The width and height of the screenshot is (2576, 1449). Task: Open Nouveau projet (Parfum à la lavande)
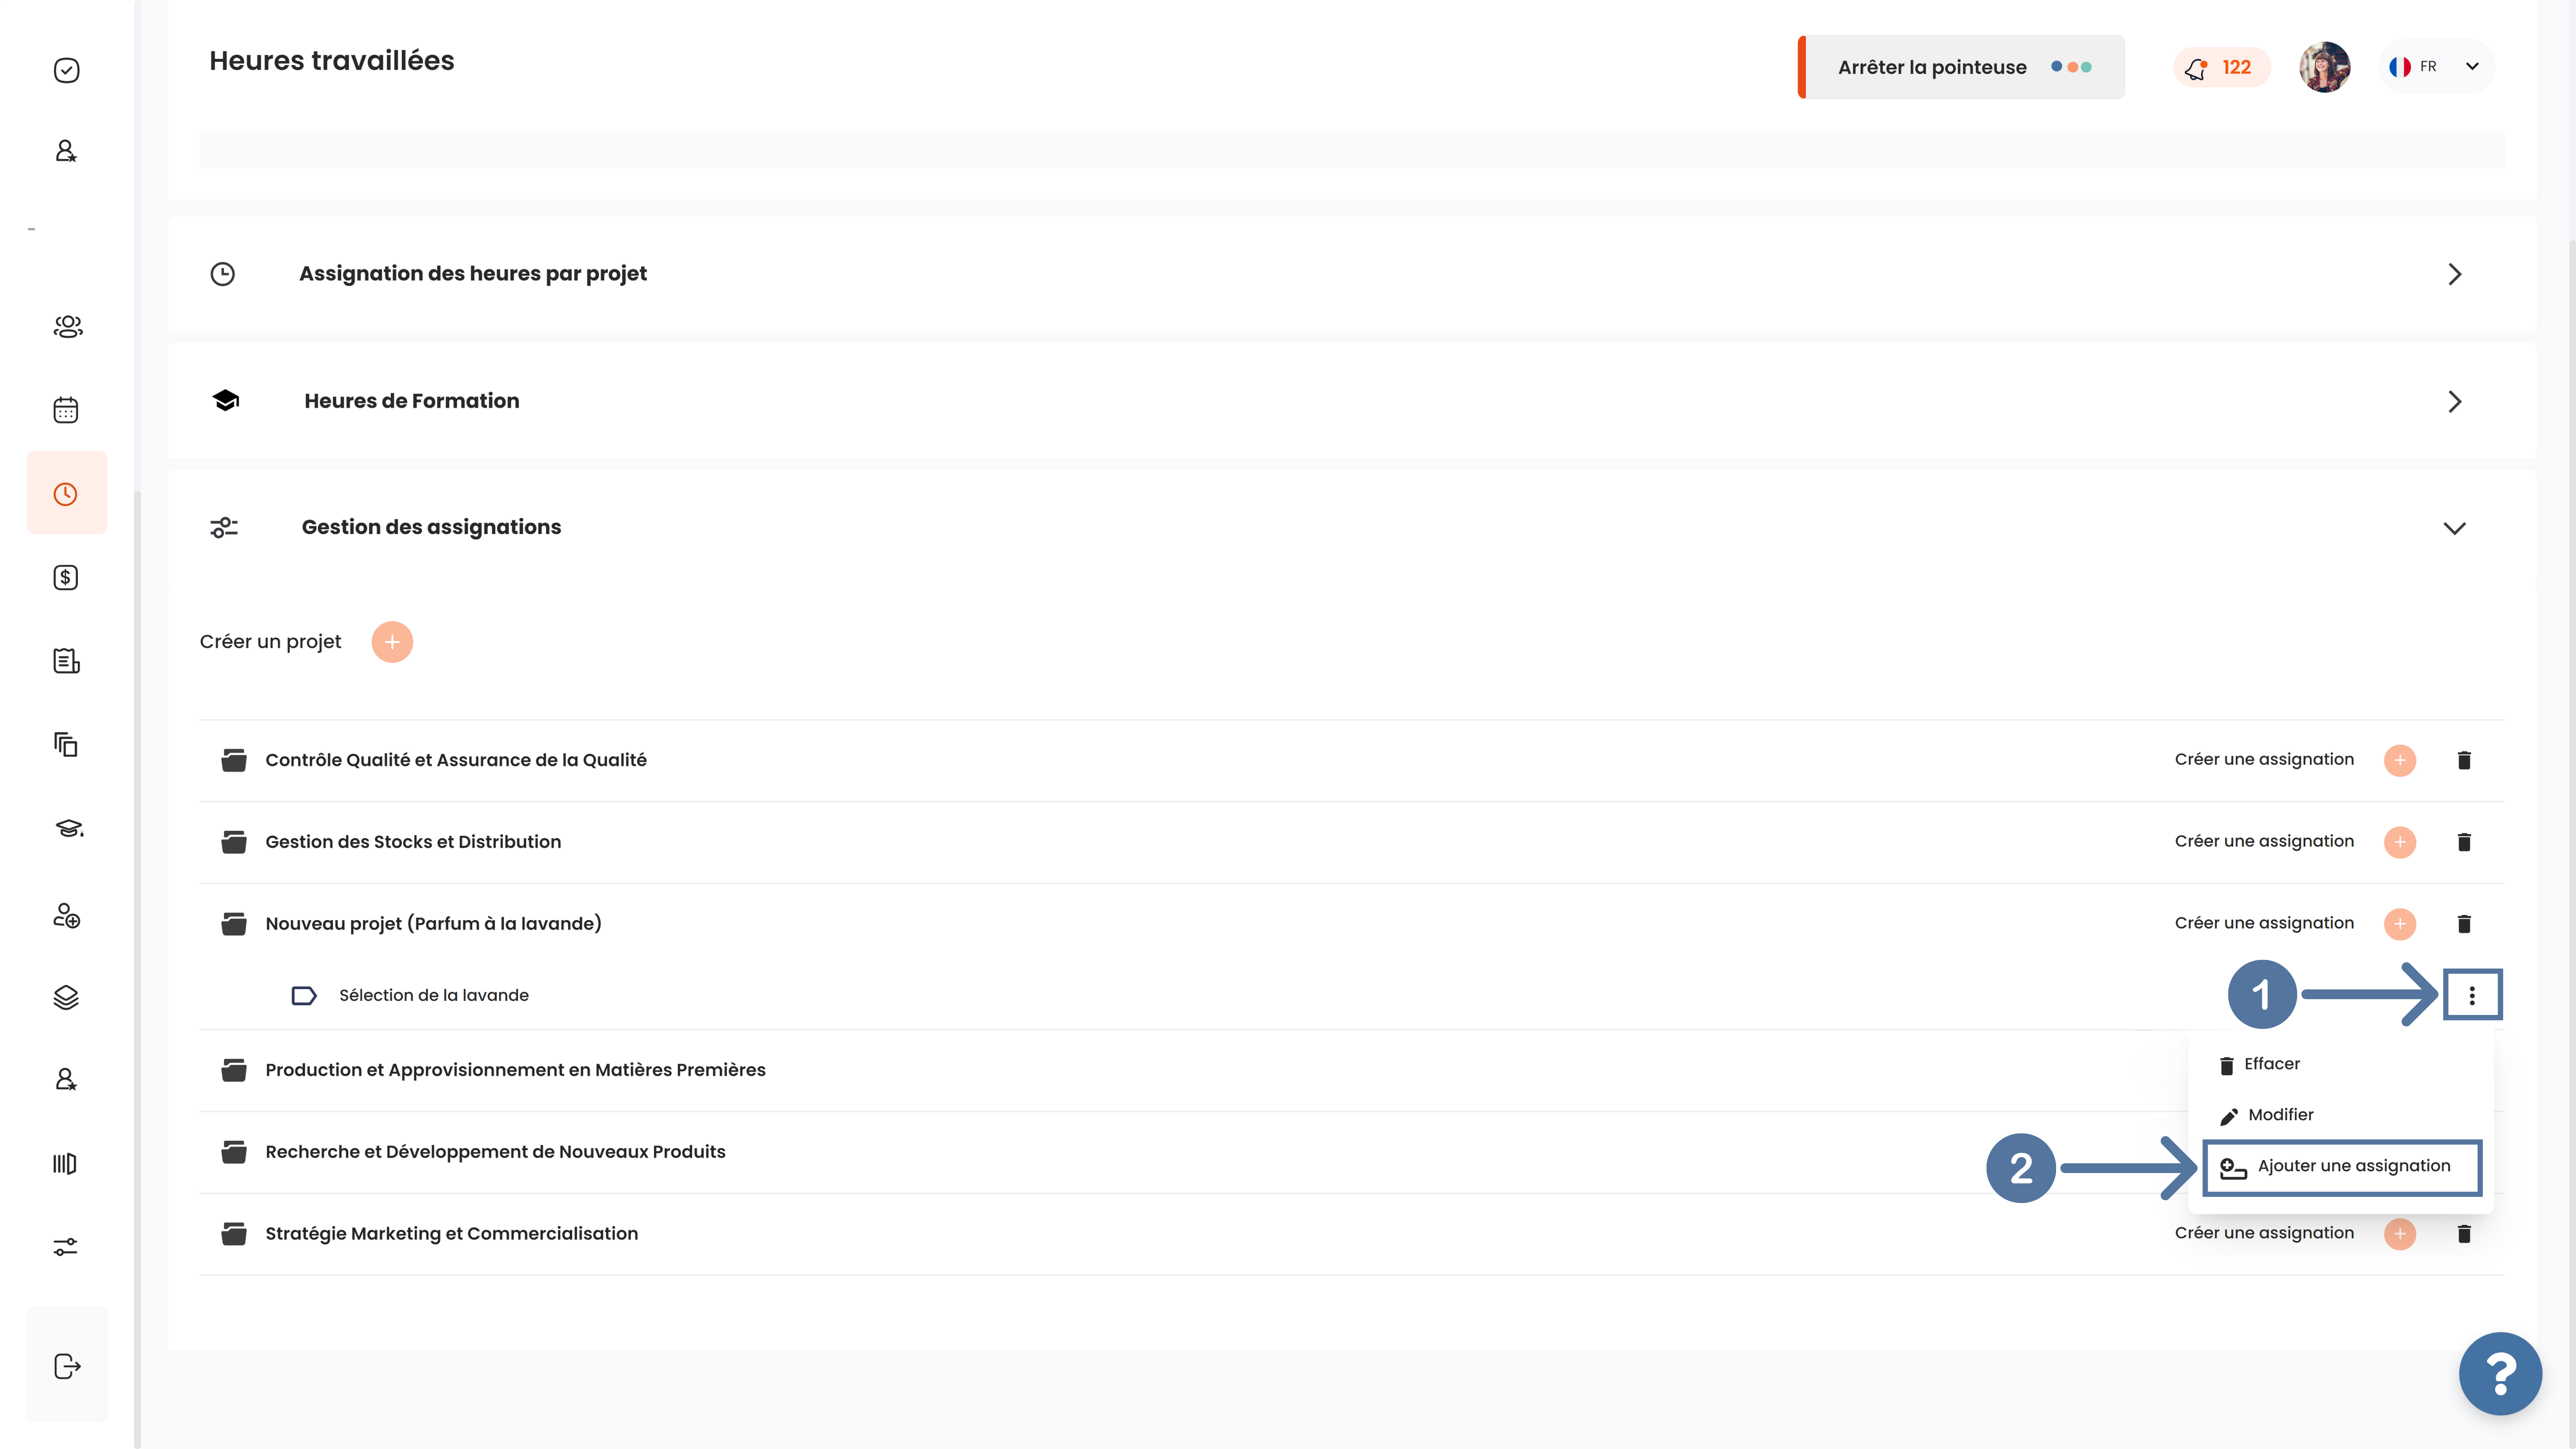pyautogui.click(x=433, y=924)
